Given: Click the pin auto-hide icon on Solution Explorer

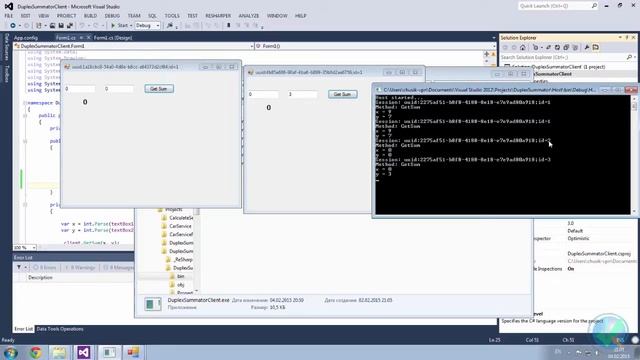Looking at the screenshot, I should tap(627, 38).
